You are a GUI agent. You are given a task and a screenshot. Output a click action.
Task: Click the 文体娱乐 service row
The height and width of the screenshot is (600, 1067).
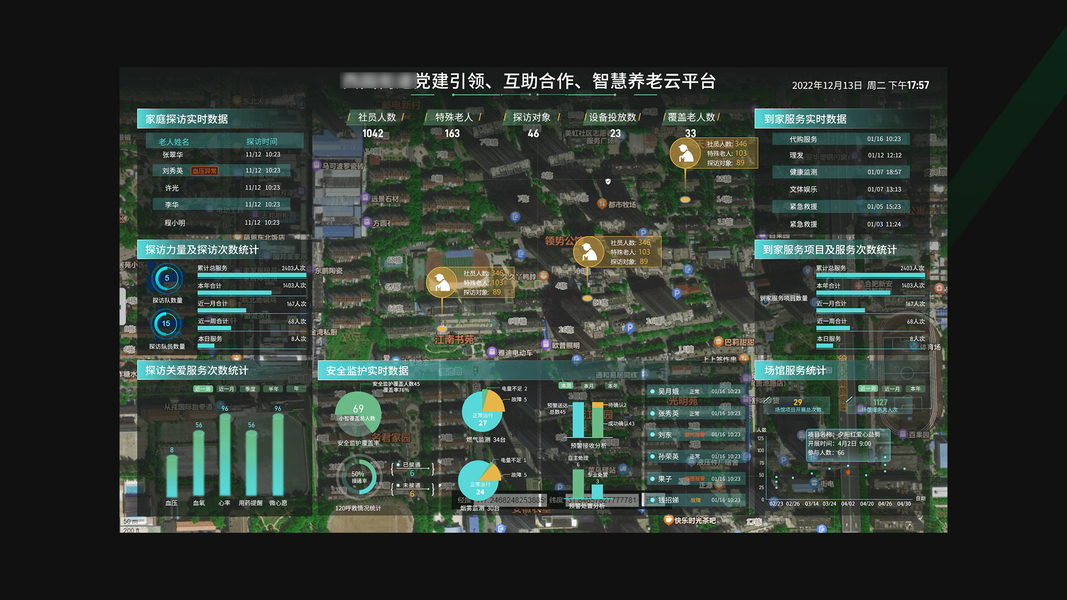point(842,189)
